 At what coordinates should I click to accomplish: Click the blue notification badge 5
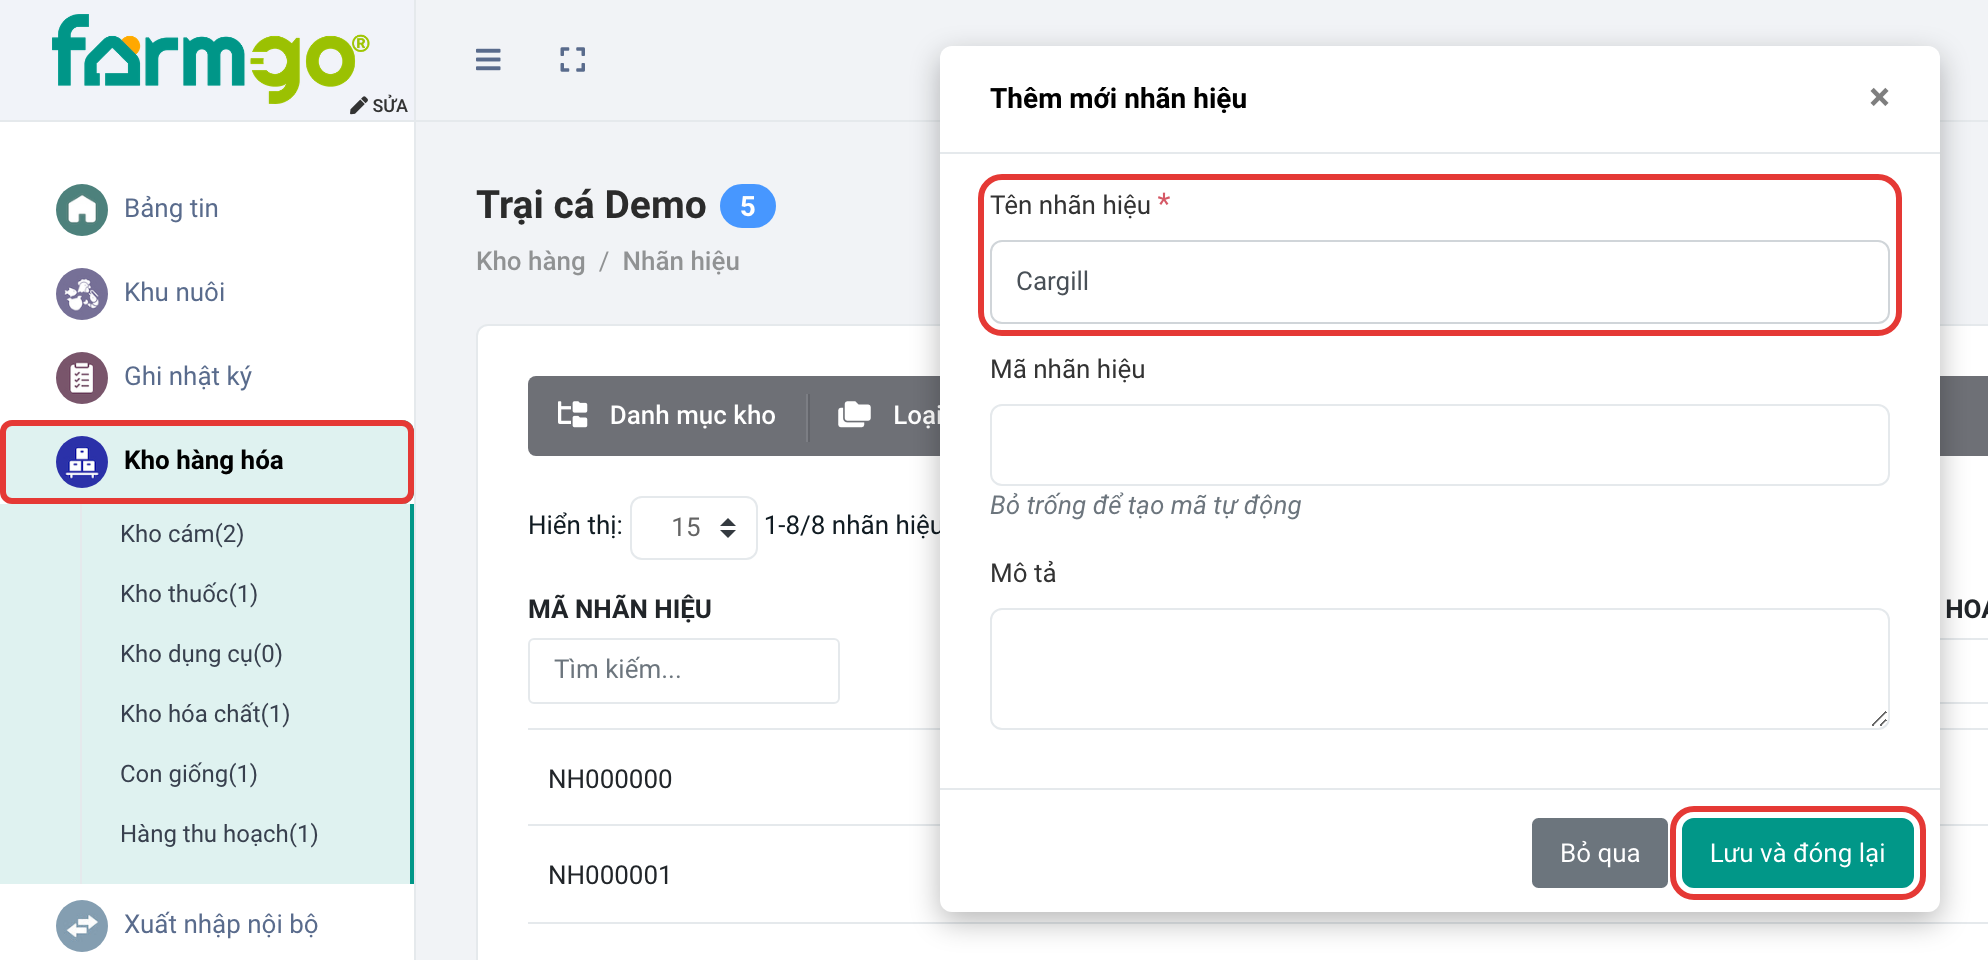click(x=748, y=206)
